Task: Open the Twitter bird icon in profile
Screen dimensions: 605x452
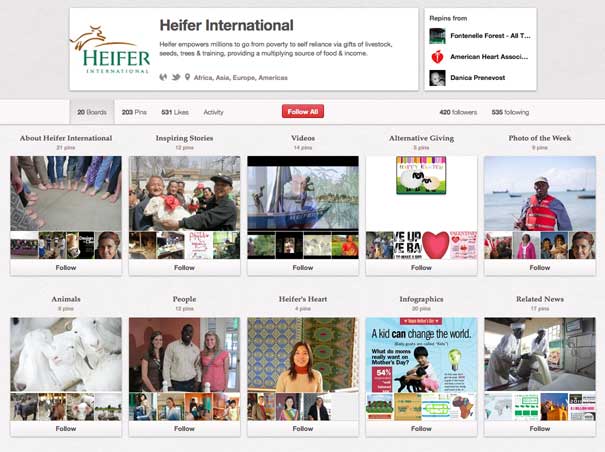Action: click(176, 77)
